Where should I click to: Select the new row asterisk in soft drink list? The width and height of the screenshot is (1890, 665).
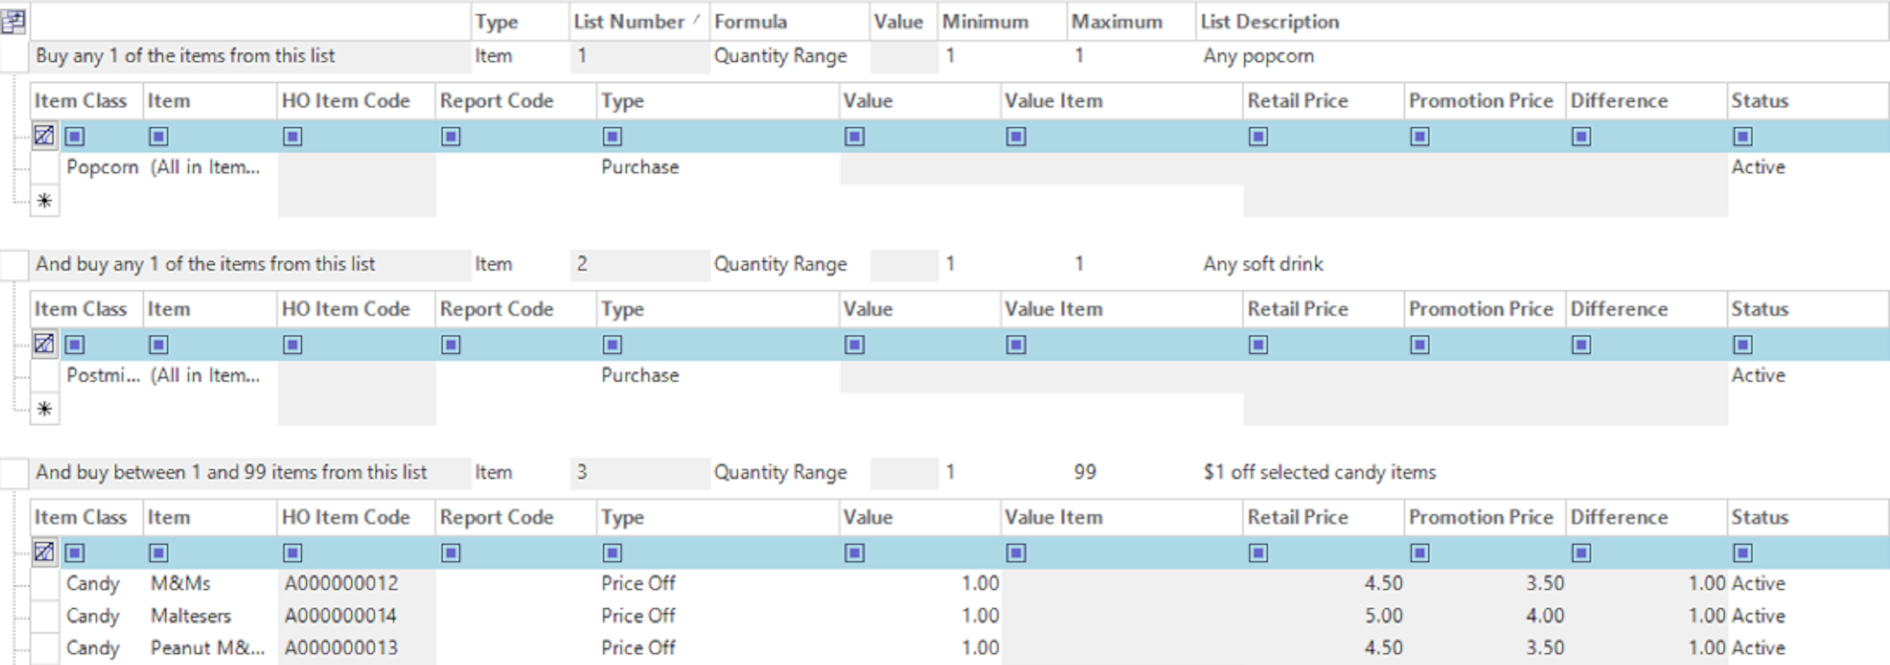(x=44, y=408)
